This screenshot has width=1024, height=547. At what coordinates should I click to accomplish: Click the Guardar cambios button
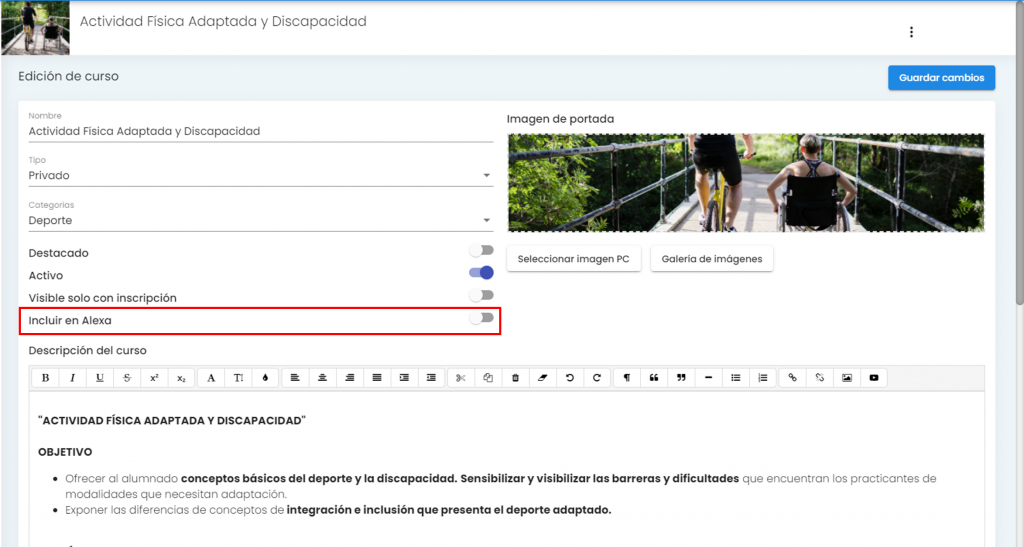tap(941, 78)
